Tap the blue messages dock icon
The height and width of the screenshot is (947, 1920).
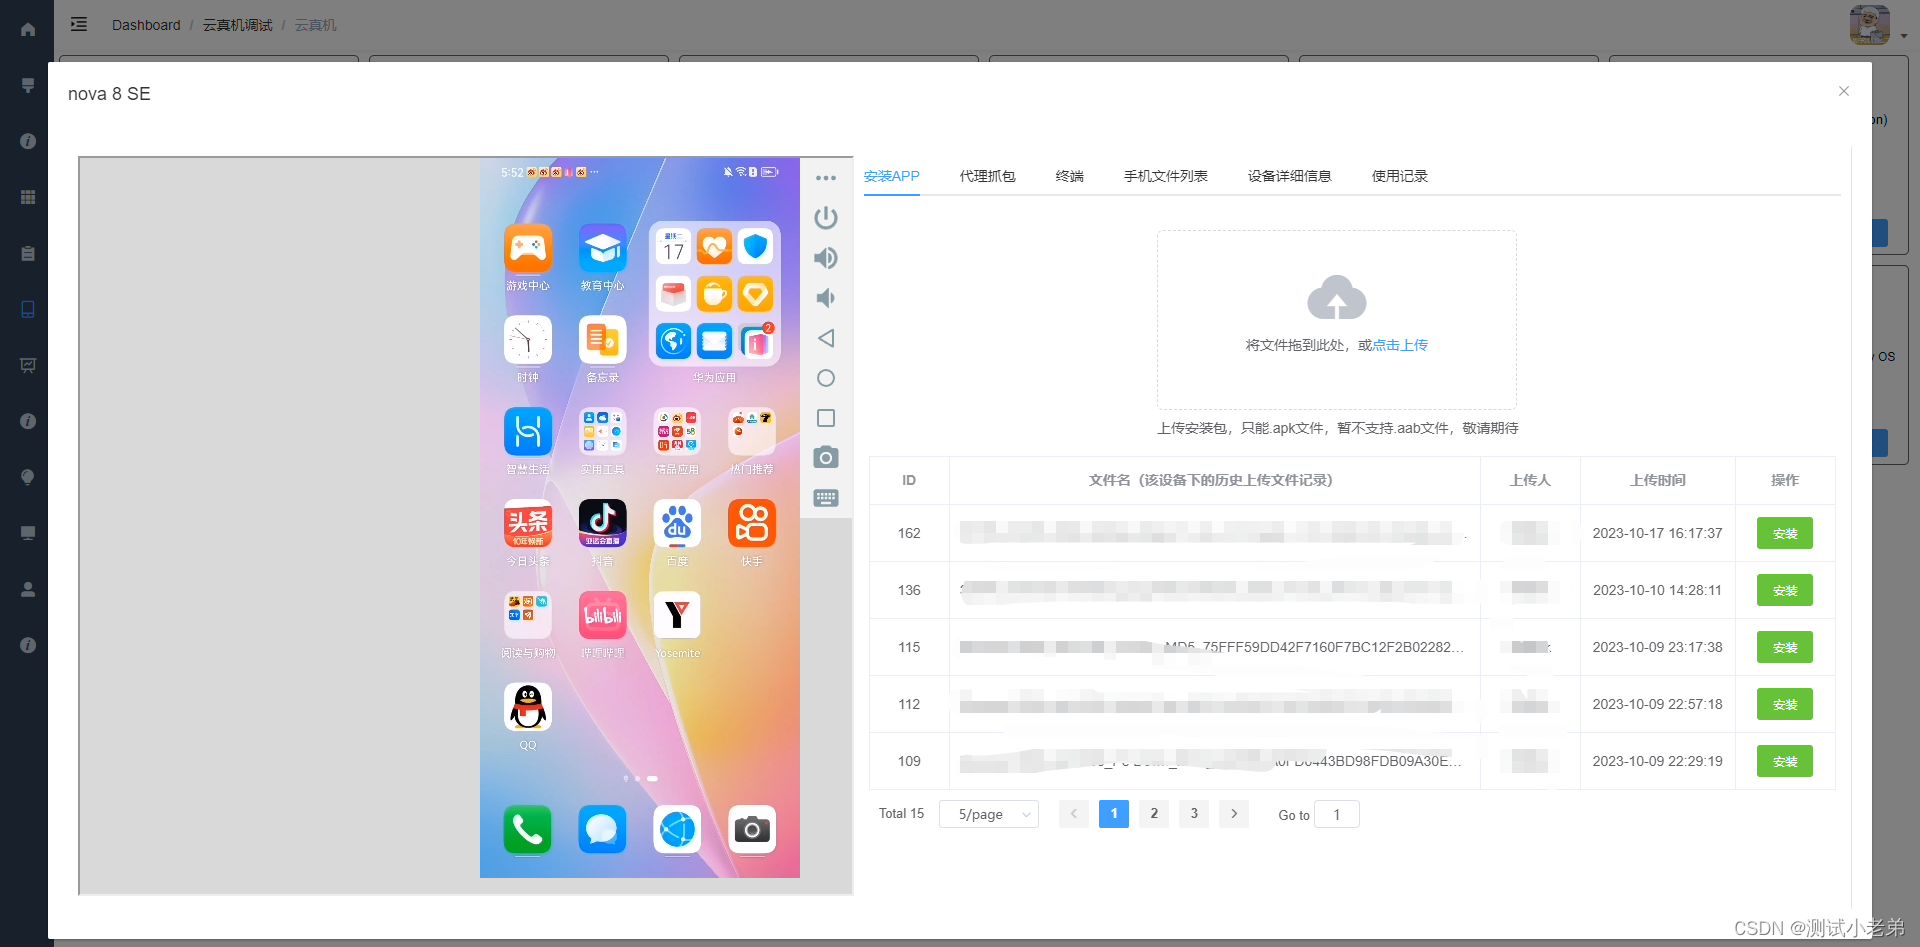[x=602, y=830]
